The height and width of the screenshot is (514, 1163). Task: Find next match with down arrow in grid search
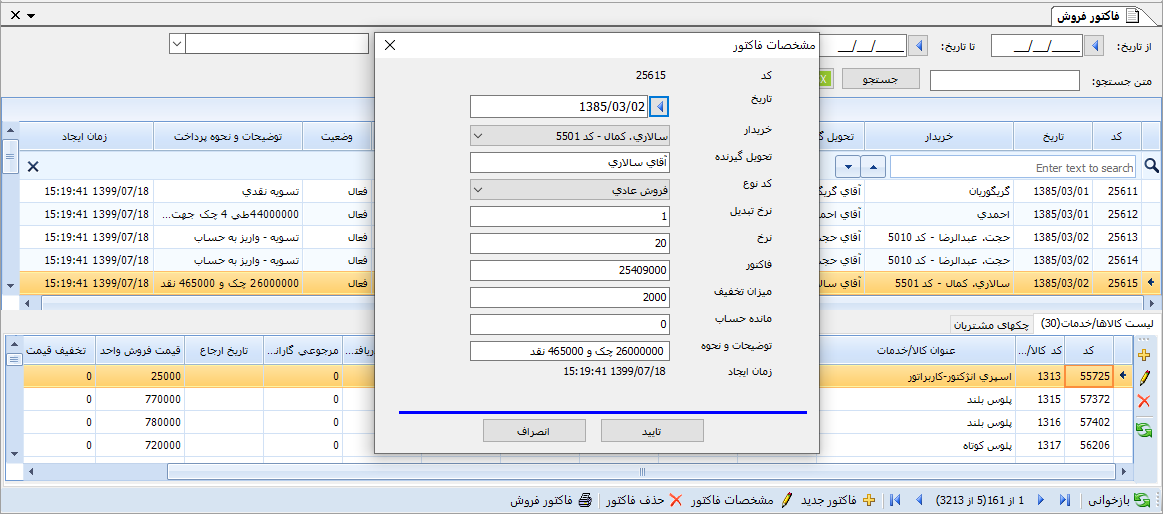click(849, 167)
